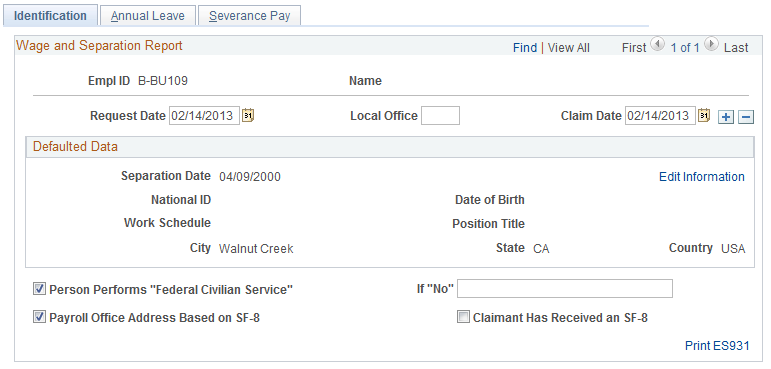The image size is (771, 369).
Task: Open the Edit Information link
Action: click(x=702, y=177)
